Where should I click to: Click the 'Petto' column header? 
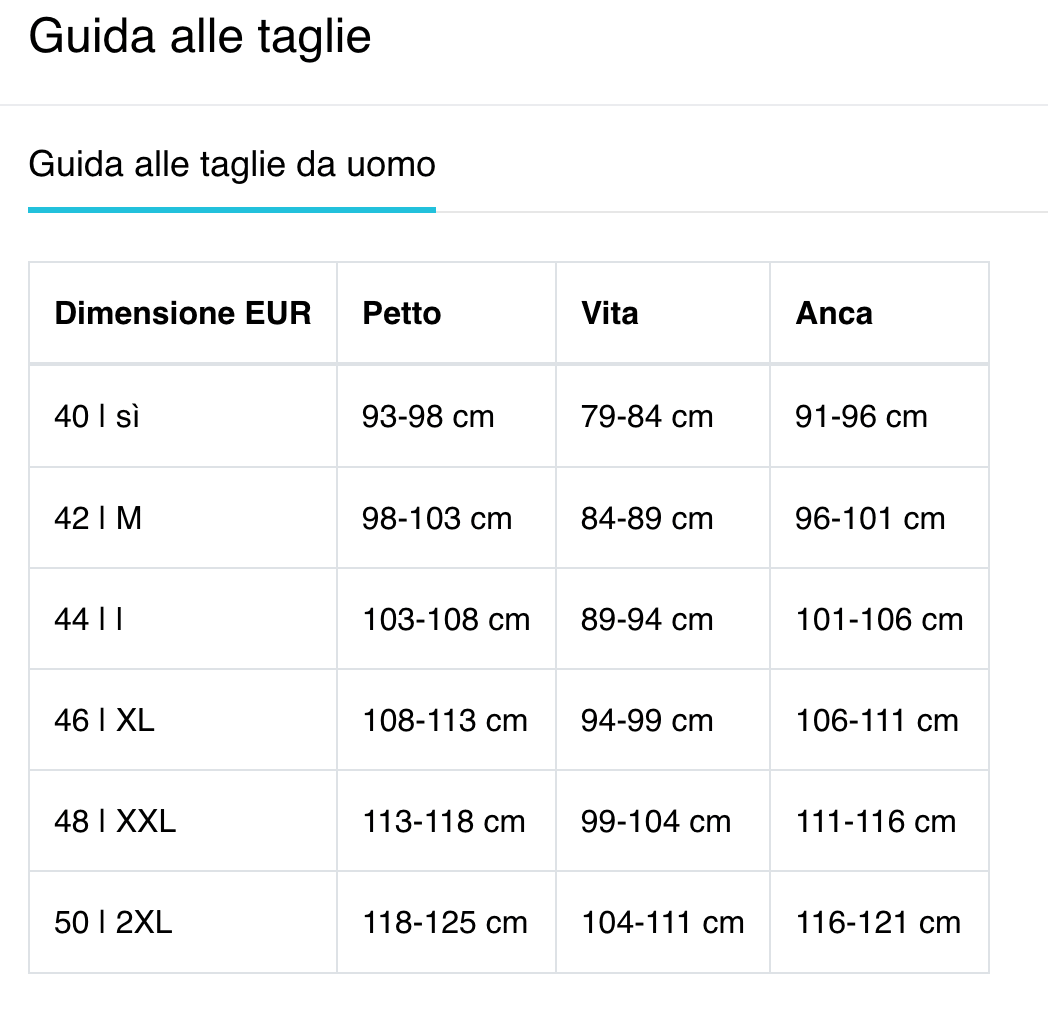(x=401, y=313)
